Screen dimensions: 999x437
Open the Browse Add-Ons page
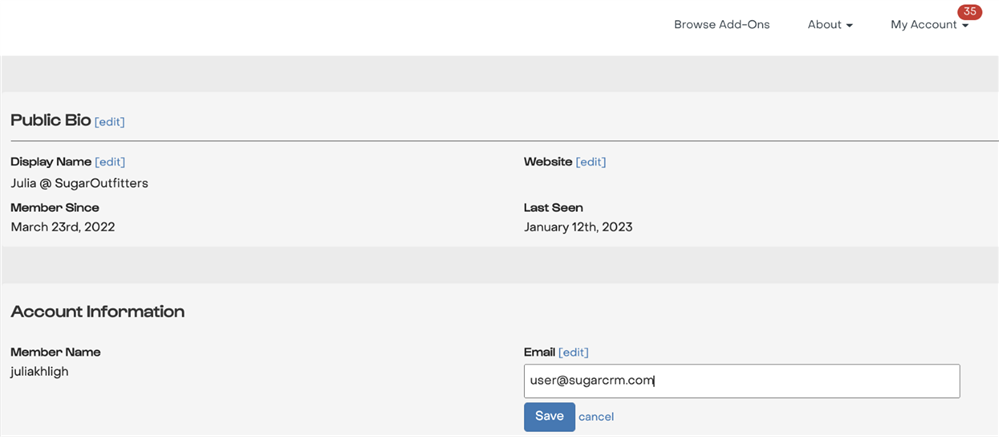click(x=721, y=25)
